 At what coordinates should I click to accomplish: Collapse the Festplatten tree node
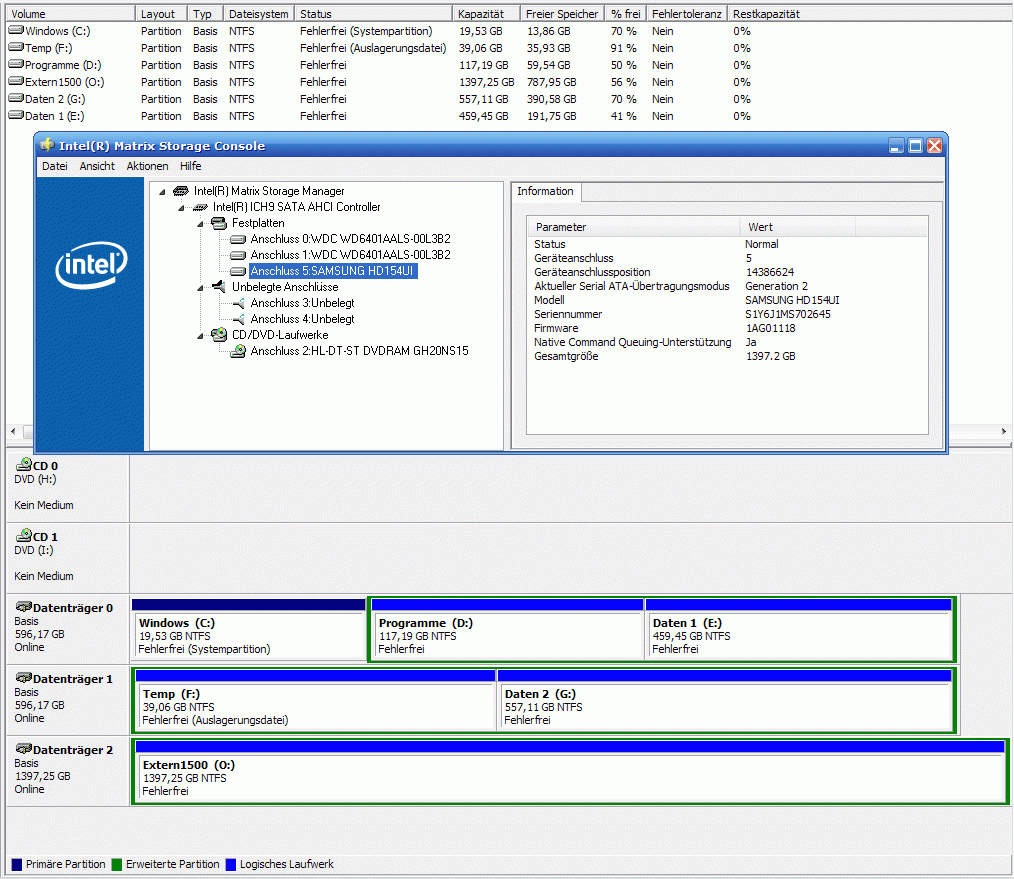click(x=200, y=224)
